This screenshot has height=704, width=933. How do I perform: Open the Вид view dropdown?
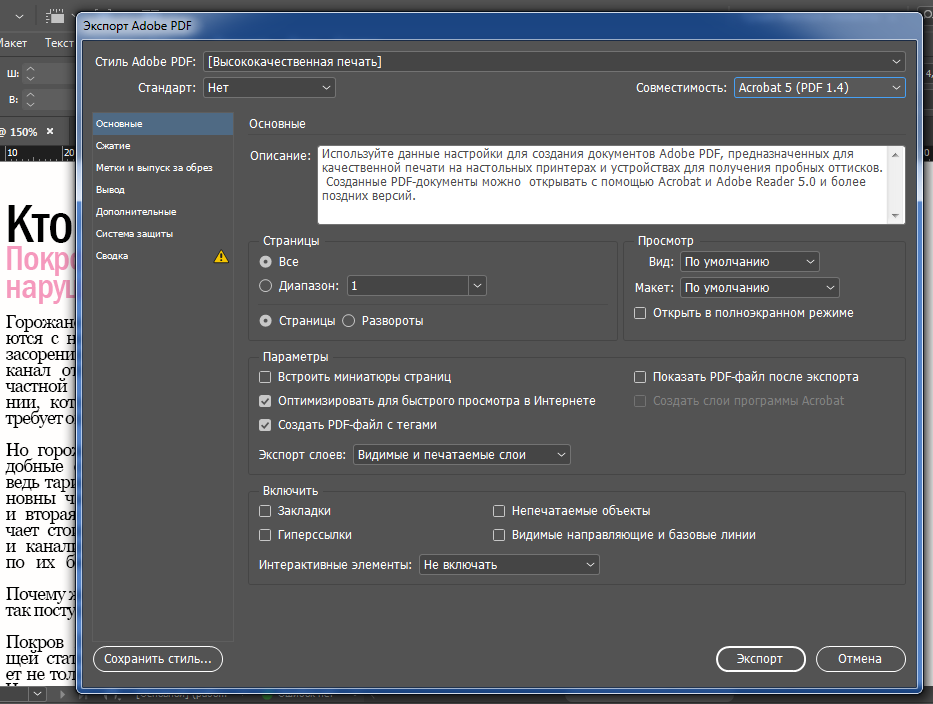(750, 262)
